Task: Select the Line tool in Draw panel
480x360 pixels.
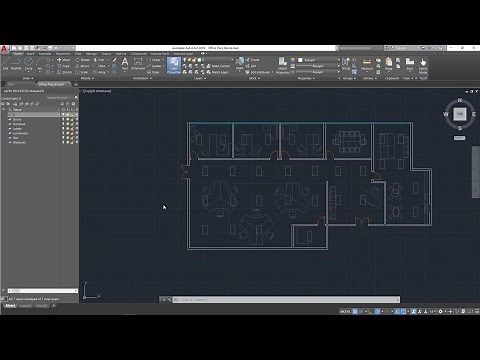Action: click(5, 63)
